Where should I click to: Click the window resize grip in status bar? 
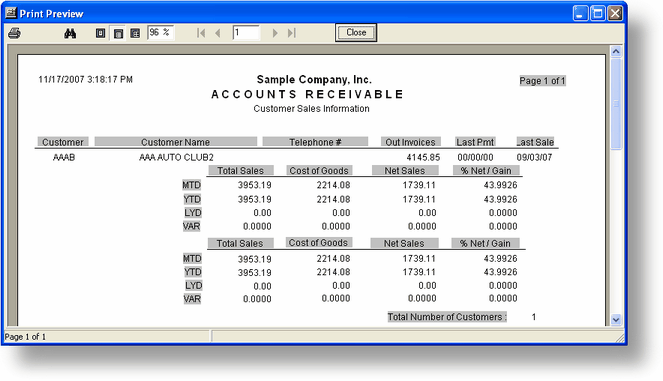[620, 337]
